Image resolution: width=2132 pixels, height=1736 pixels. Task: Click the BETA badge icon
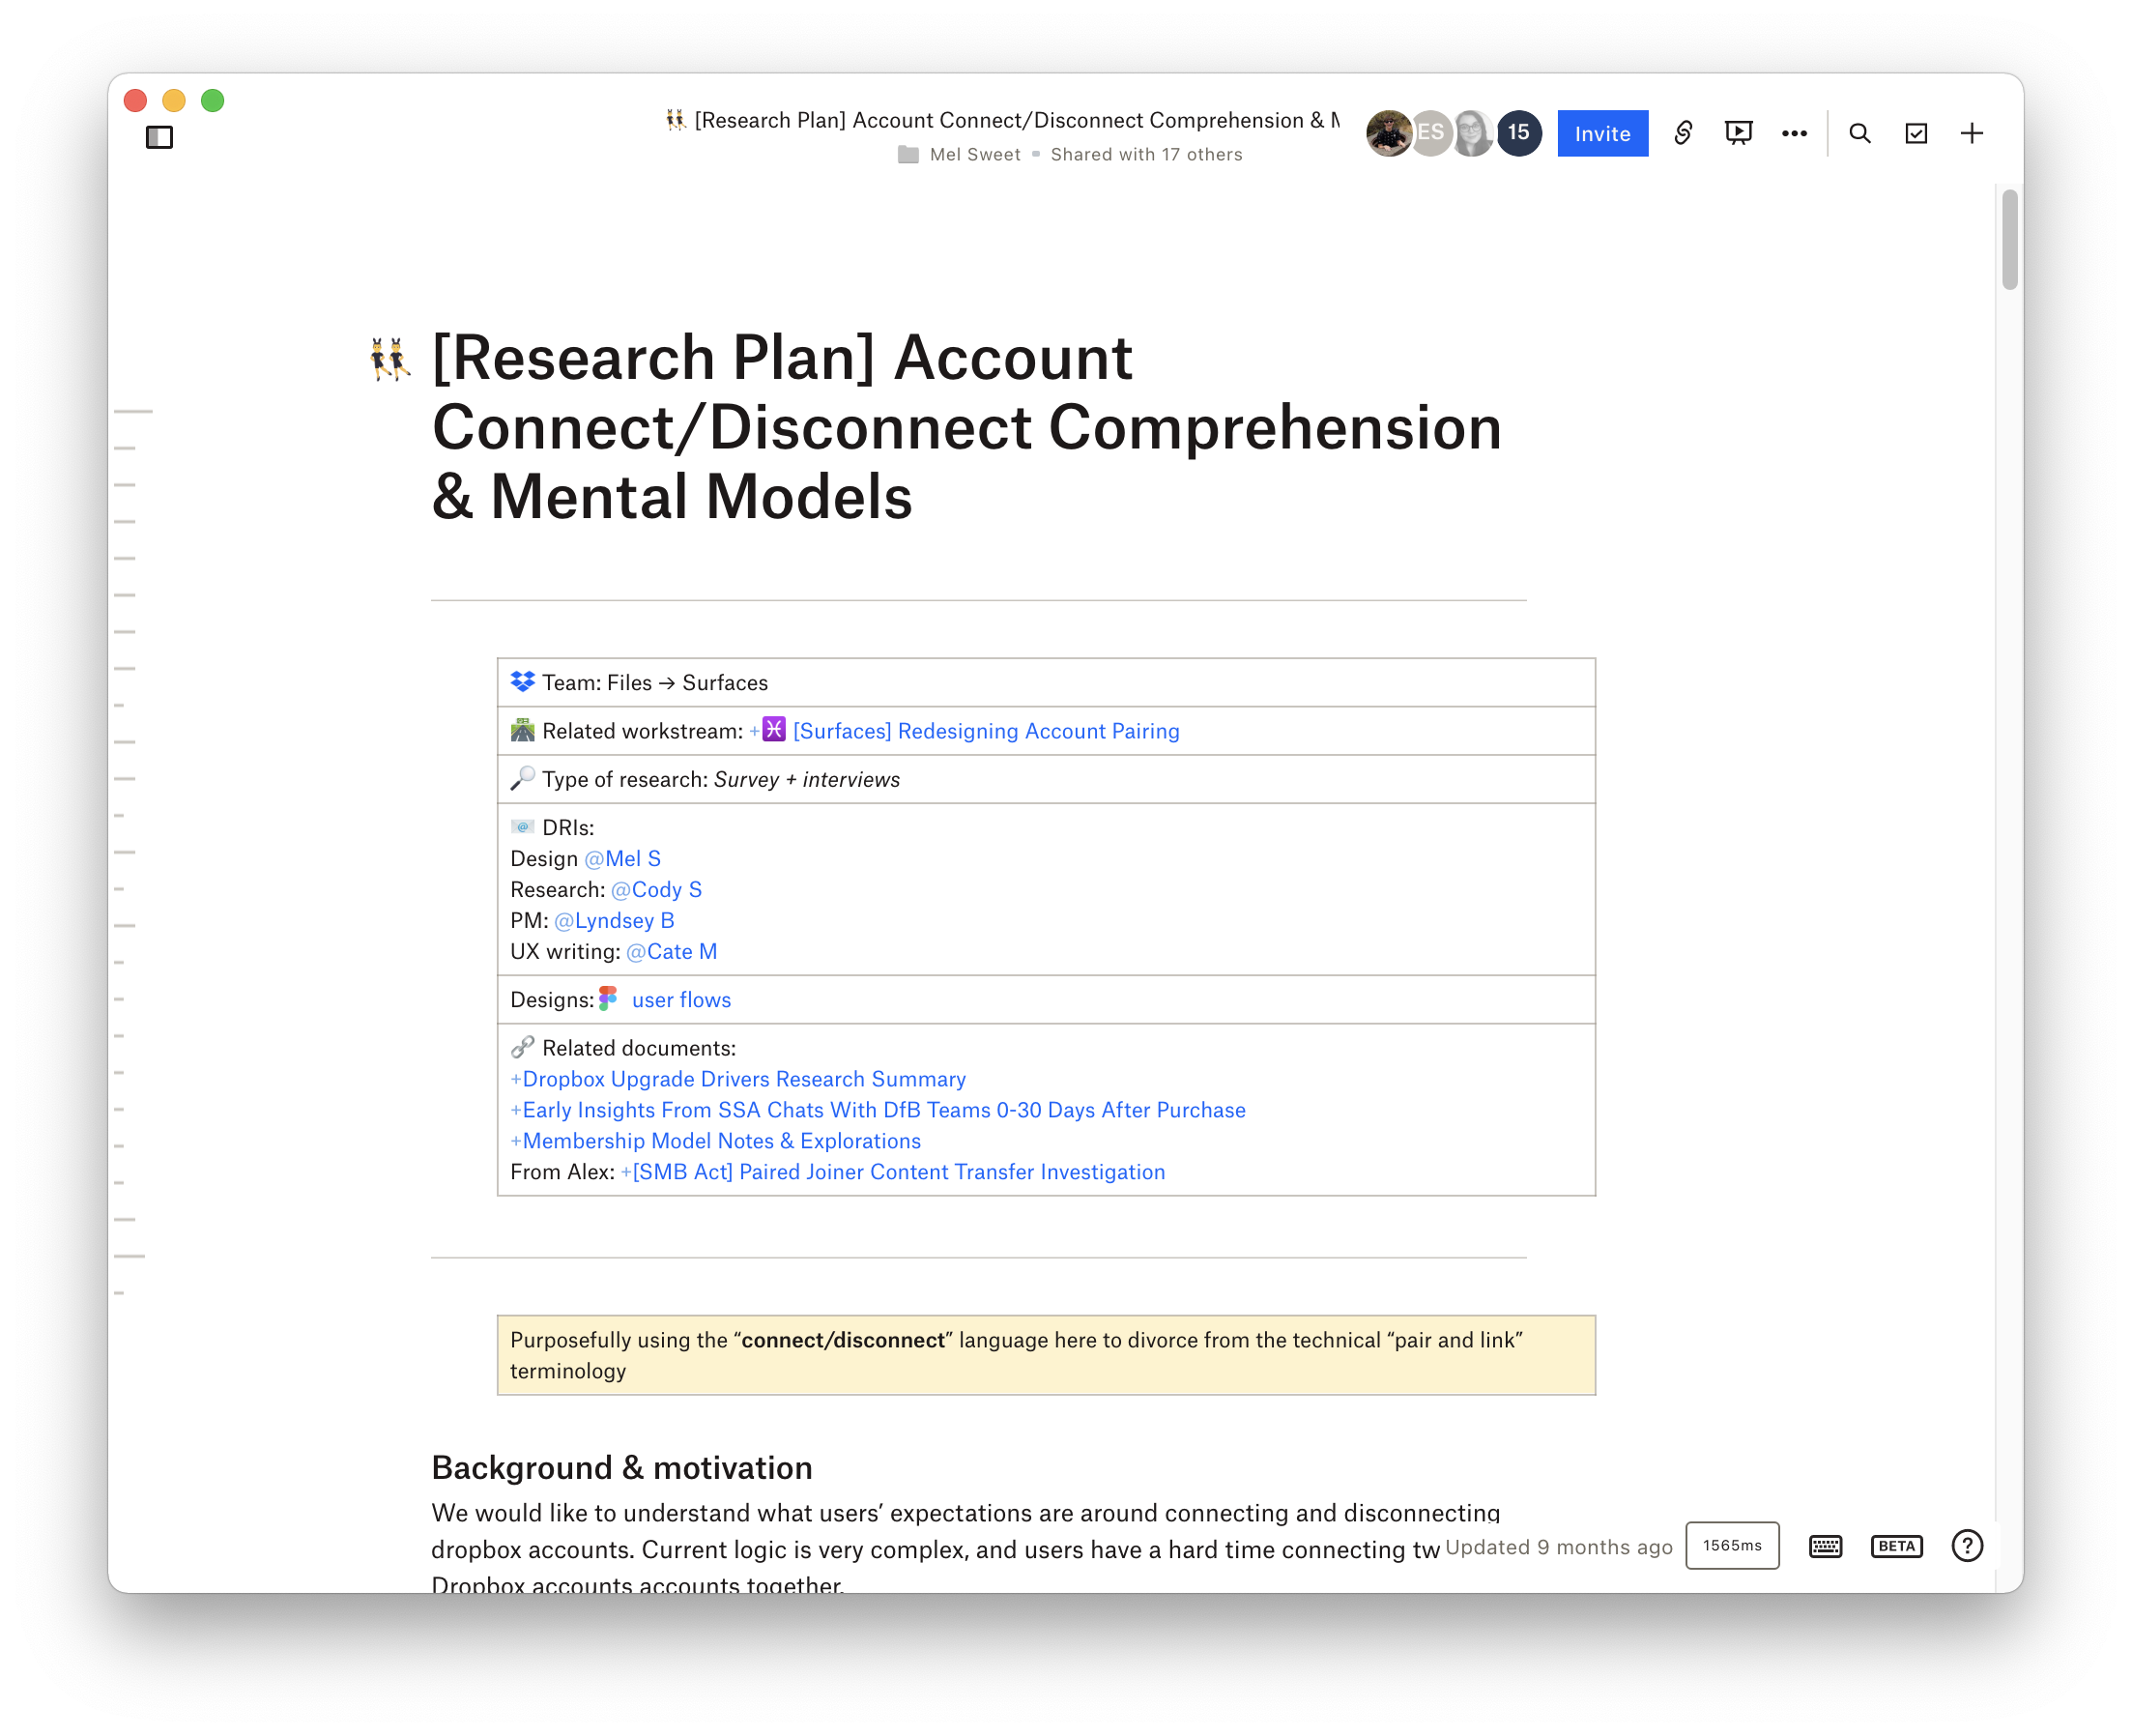click(1896, 1546)
